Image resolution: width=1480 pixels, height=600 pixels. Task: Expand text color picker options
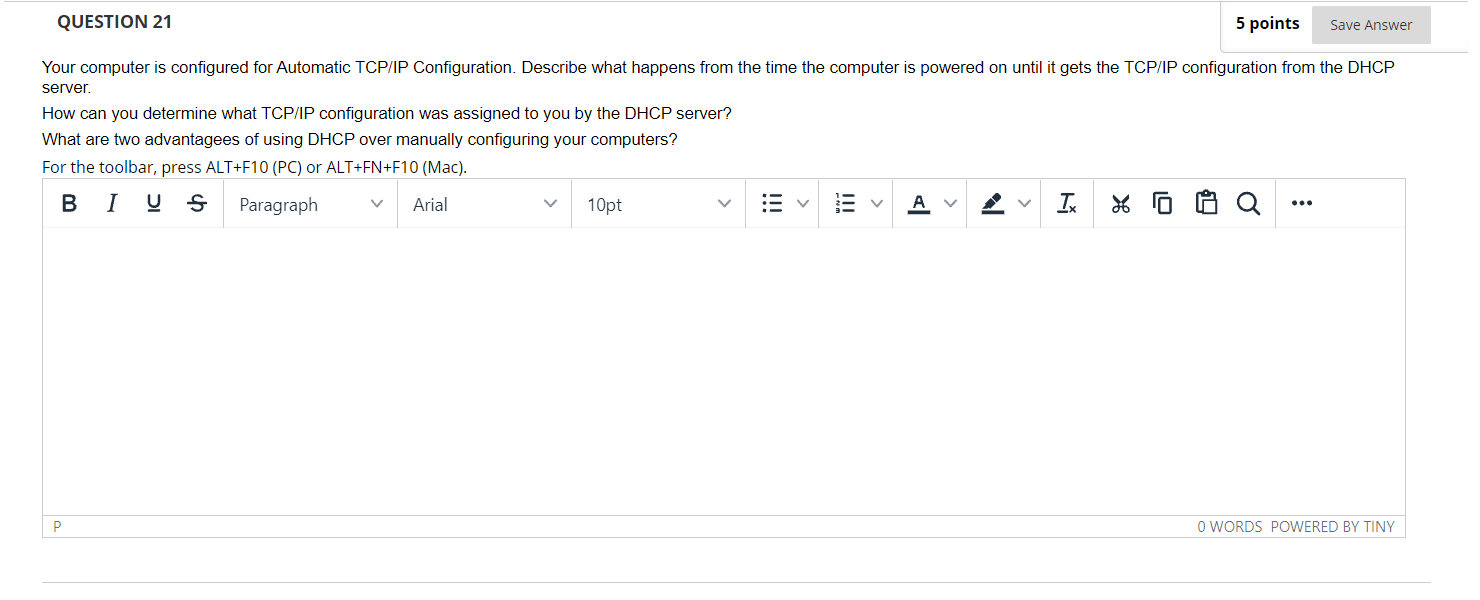click(x=950, y=204)
